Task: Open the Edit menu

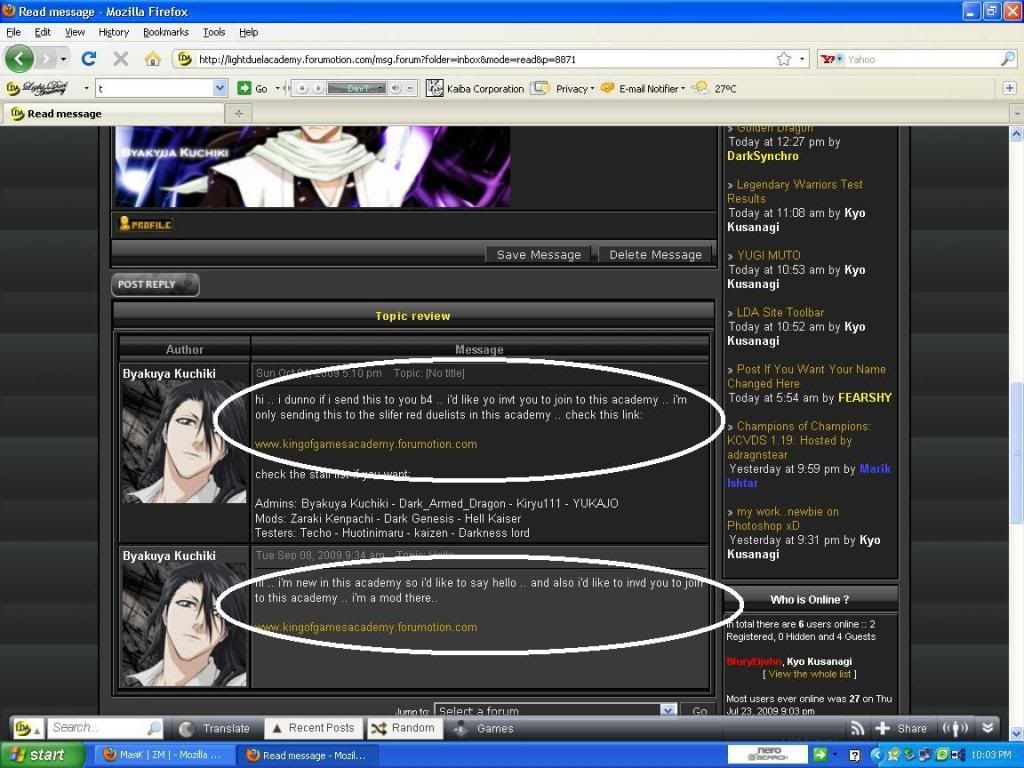Action: coord(42,32)
